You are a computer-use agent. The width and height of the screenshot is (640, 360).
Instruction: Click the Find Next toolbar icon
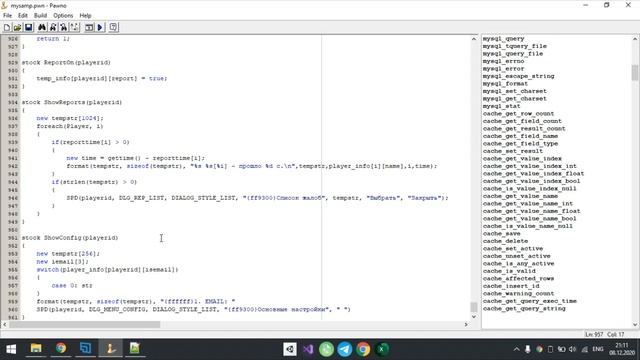click(x=53, y=27)
